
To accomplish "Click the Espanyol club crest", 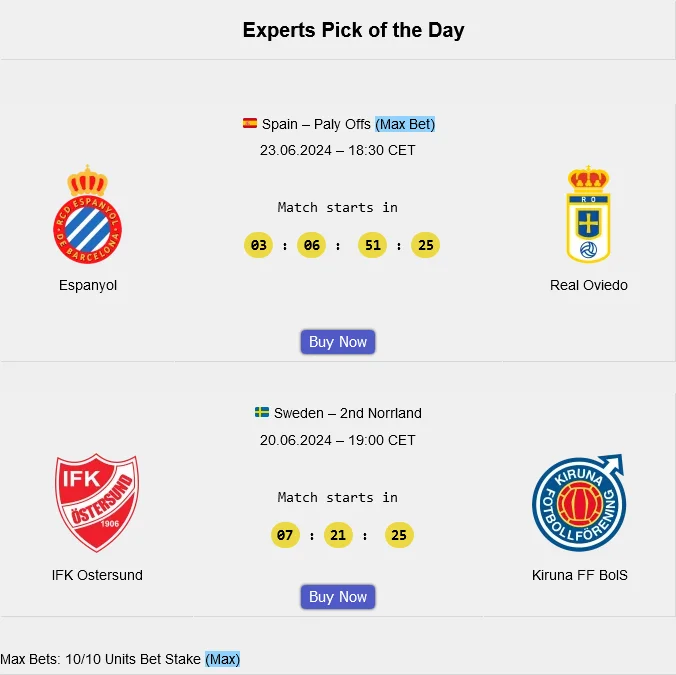I will tap(88, 215).
